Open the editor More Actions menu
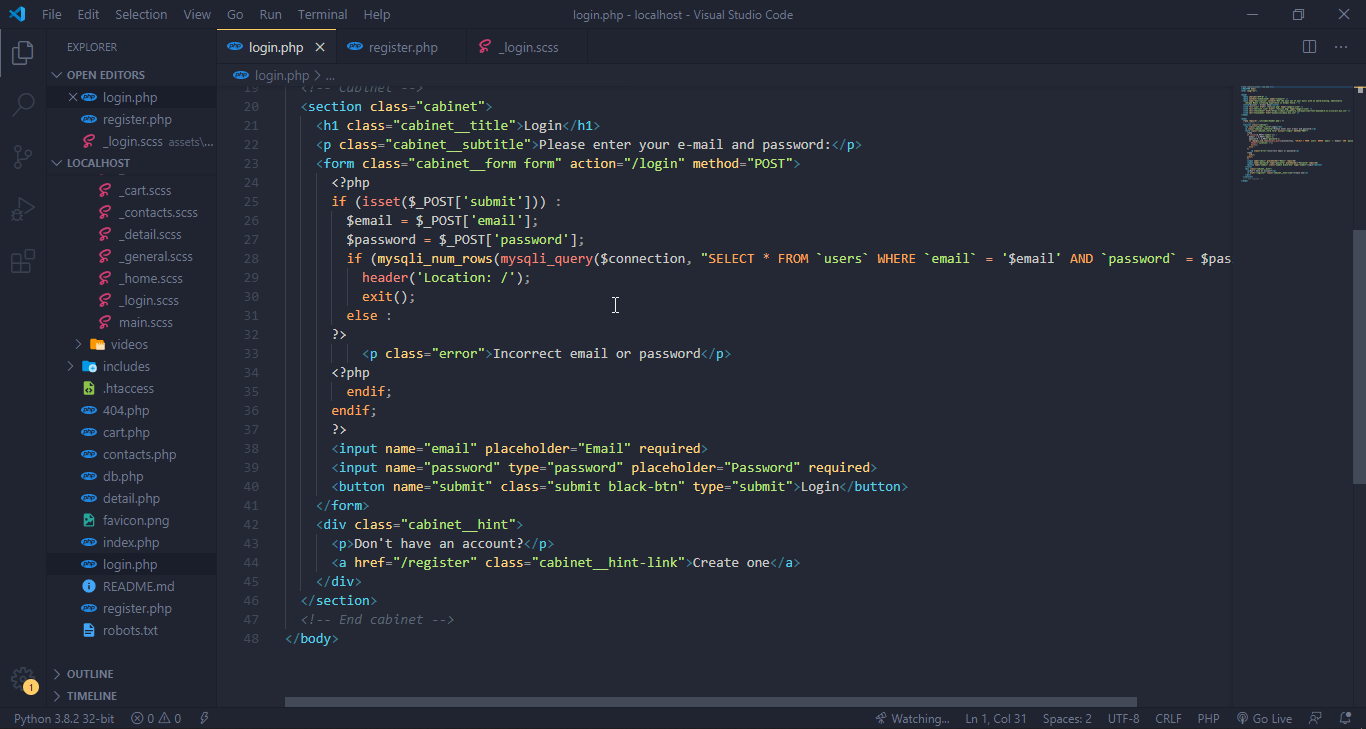This screenshot has height=729, width=1366. (x=1341, y=47)
